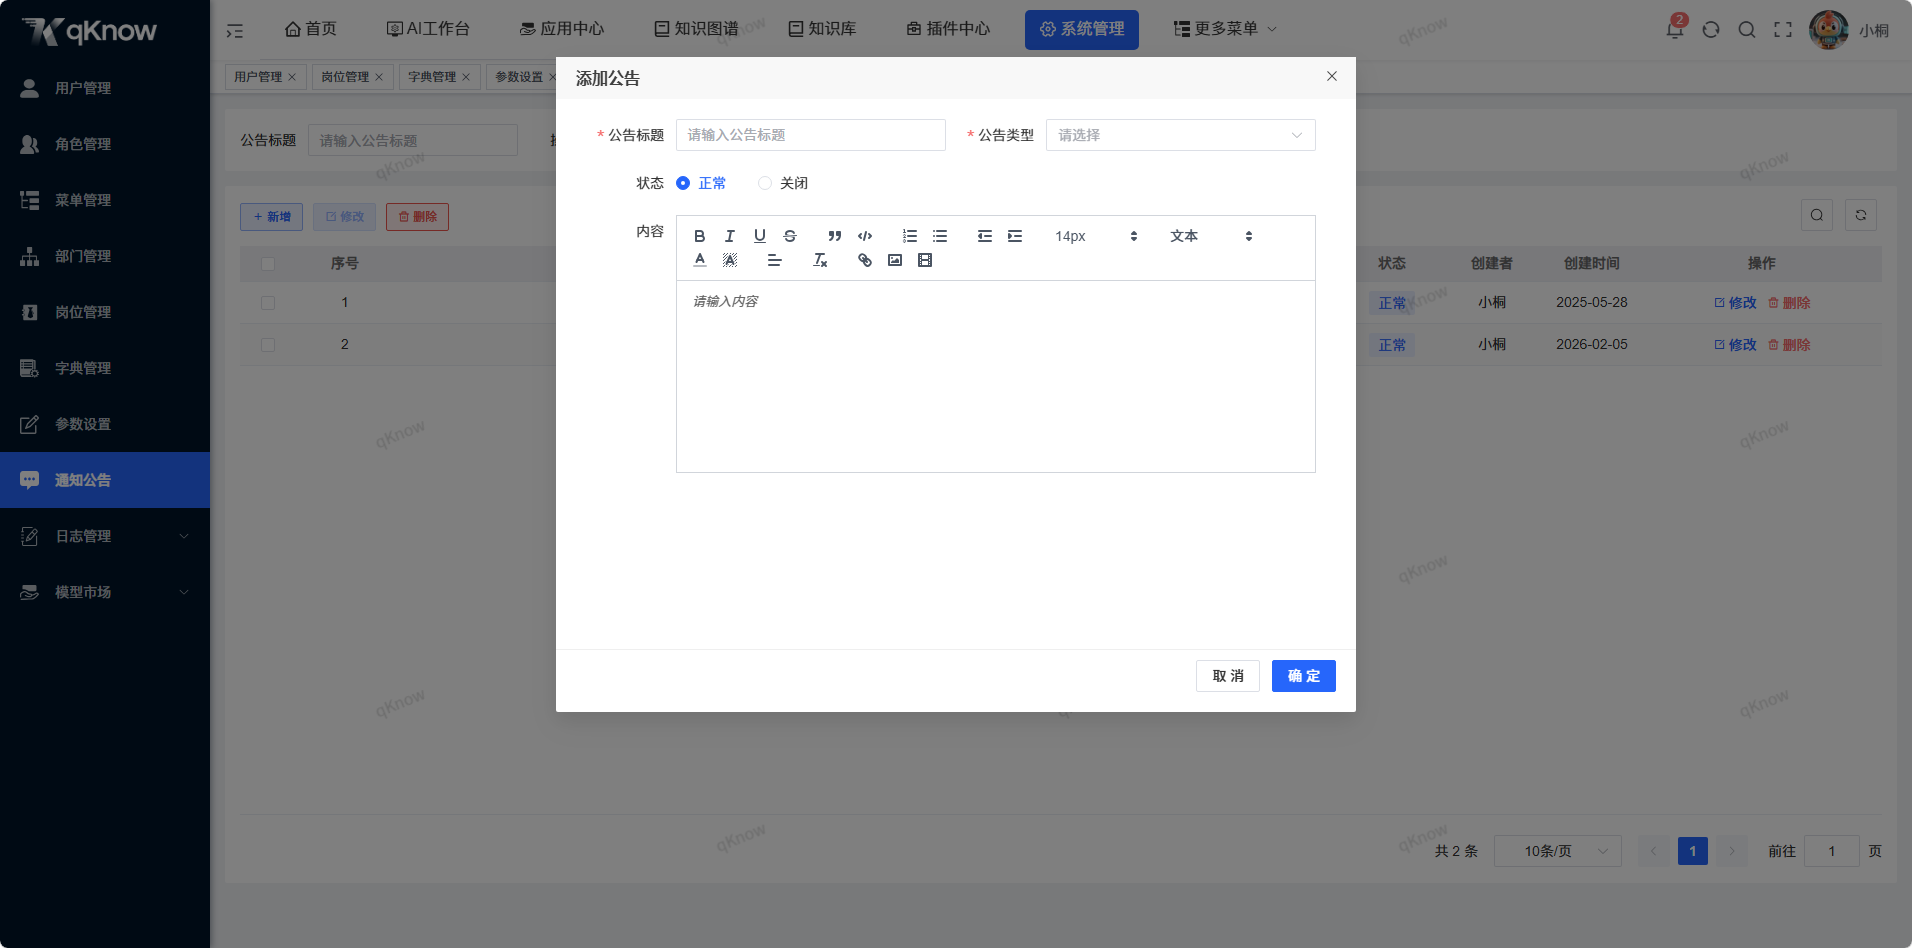This screenshot has height=948, width=1912.
Task: Decrease indent in editor toolbar
Action: point(985,236)
